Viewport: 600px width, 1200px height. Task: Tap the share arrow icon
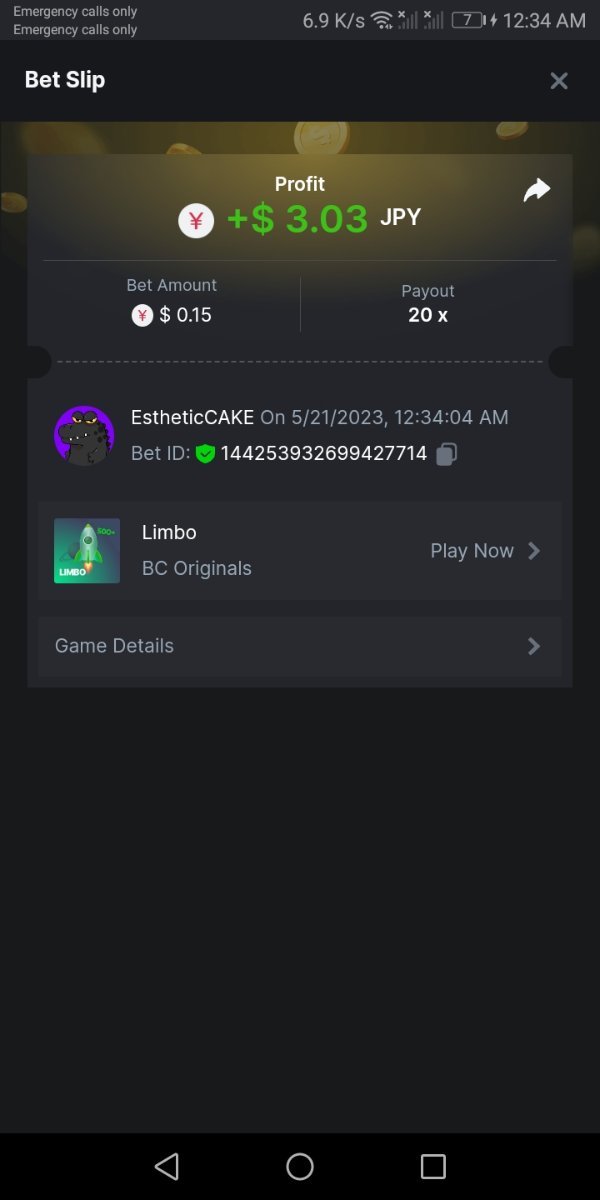pyautogui.click(x=537, y=190)
